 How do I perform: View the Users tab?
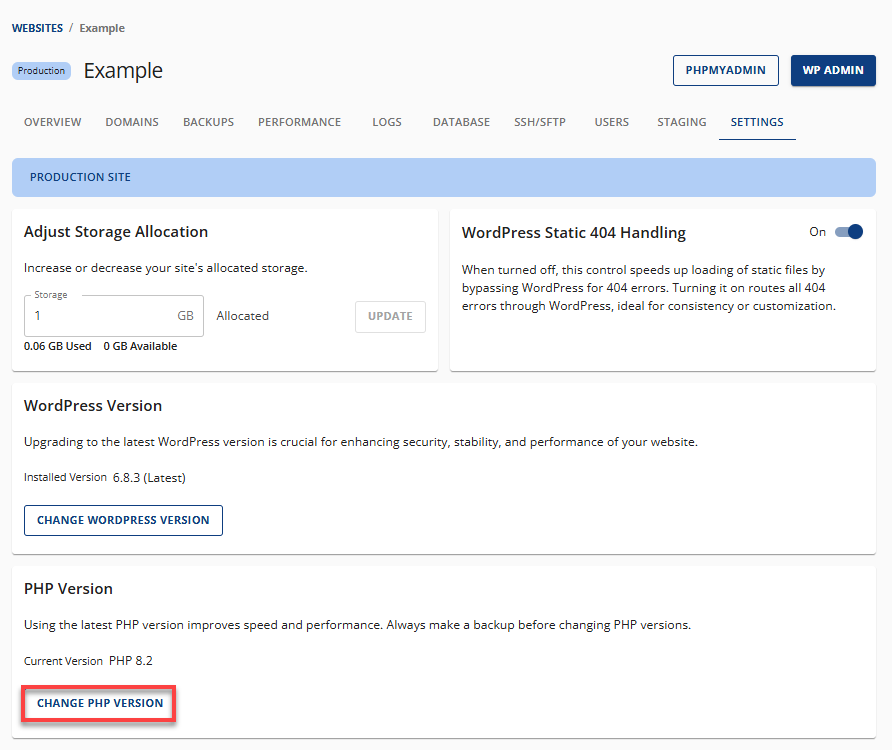611,122
